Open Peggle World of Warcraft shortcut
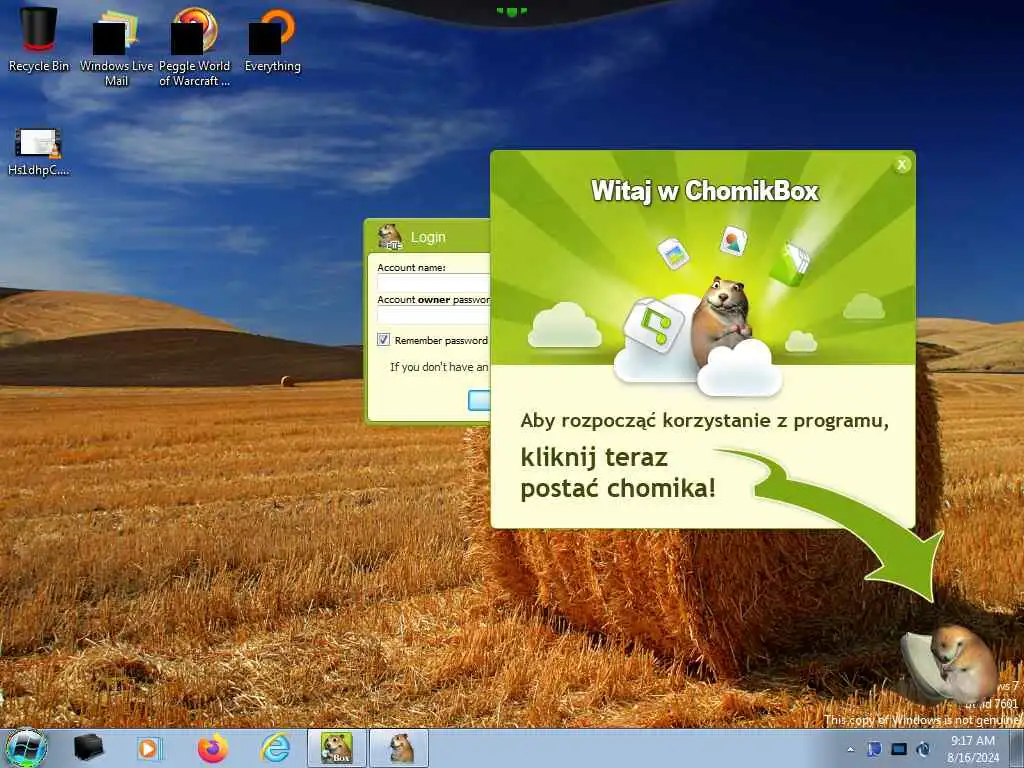Screen dimensions: 1024x768 point(195,47)
